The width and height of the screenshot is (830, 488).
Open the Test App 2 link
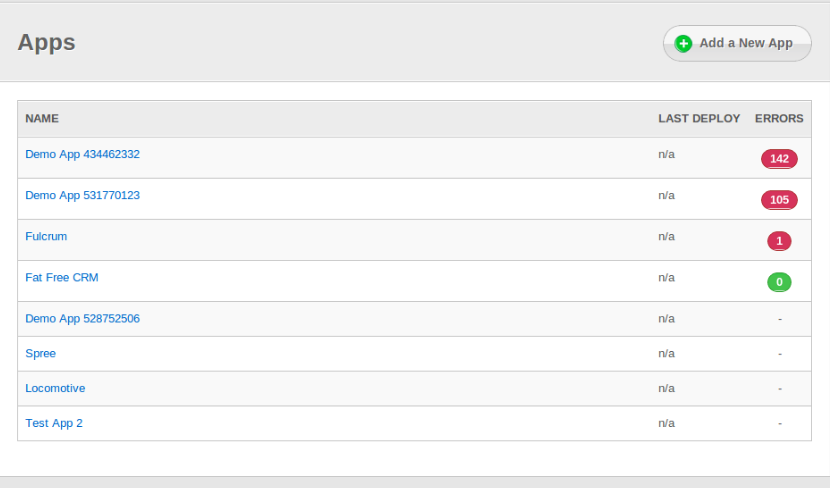[x=54, y=423]
